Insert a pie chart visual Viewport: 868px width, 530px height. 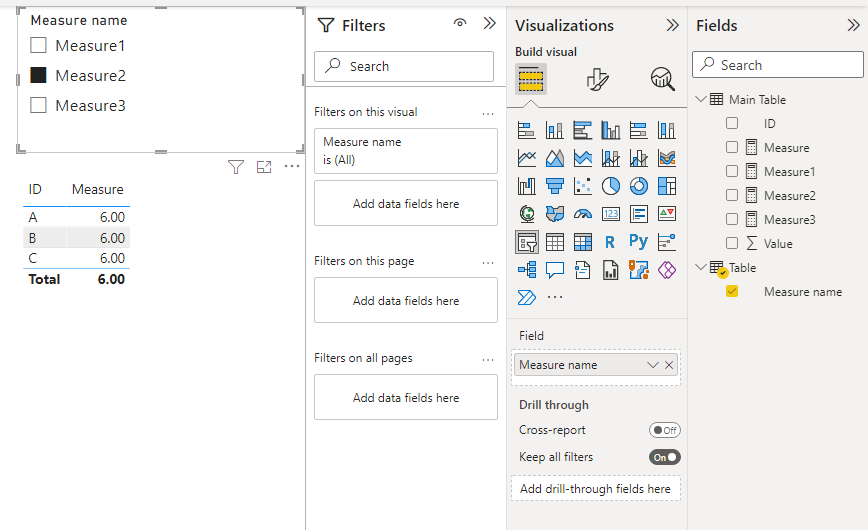(611, 186)
